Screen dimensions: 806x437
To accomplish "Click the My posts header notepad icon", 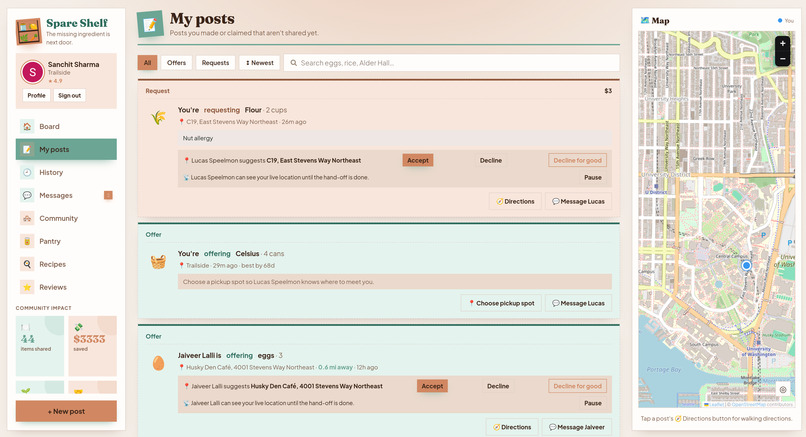I will [x=150, y=24].
